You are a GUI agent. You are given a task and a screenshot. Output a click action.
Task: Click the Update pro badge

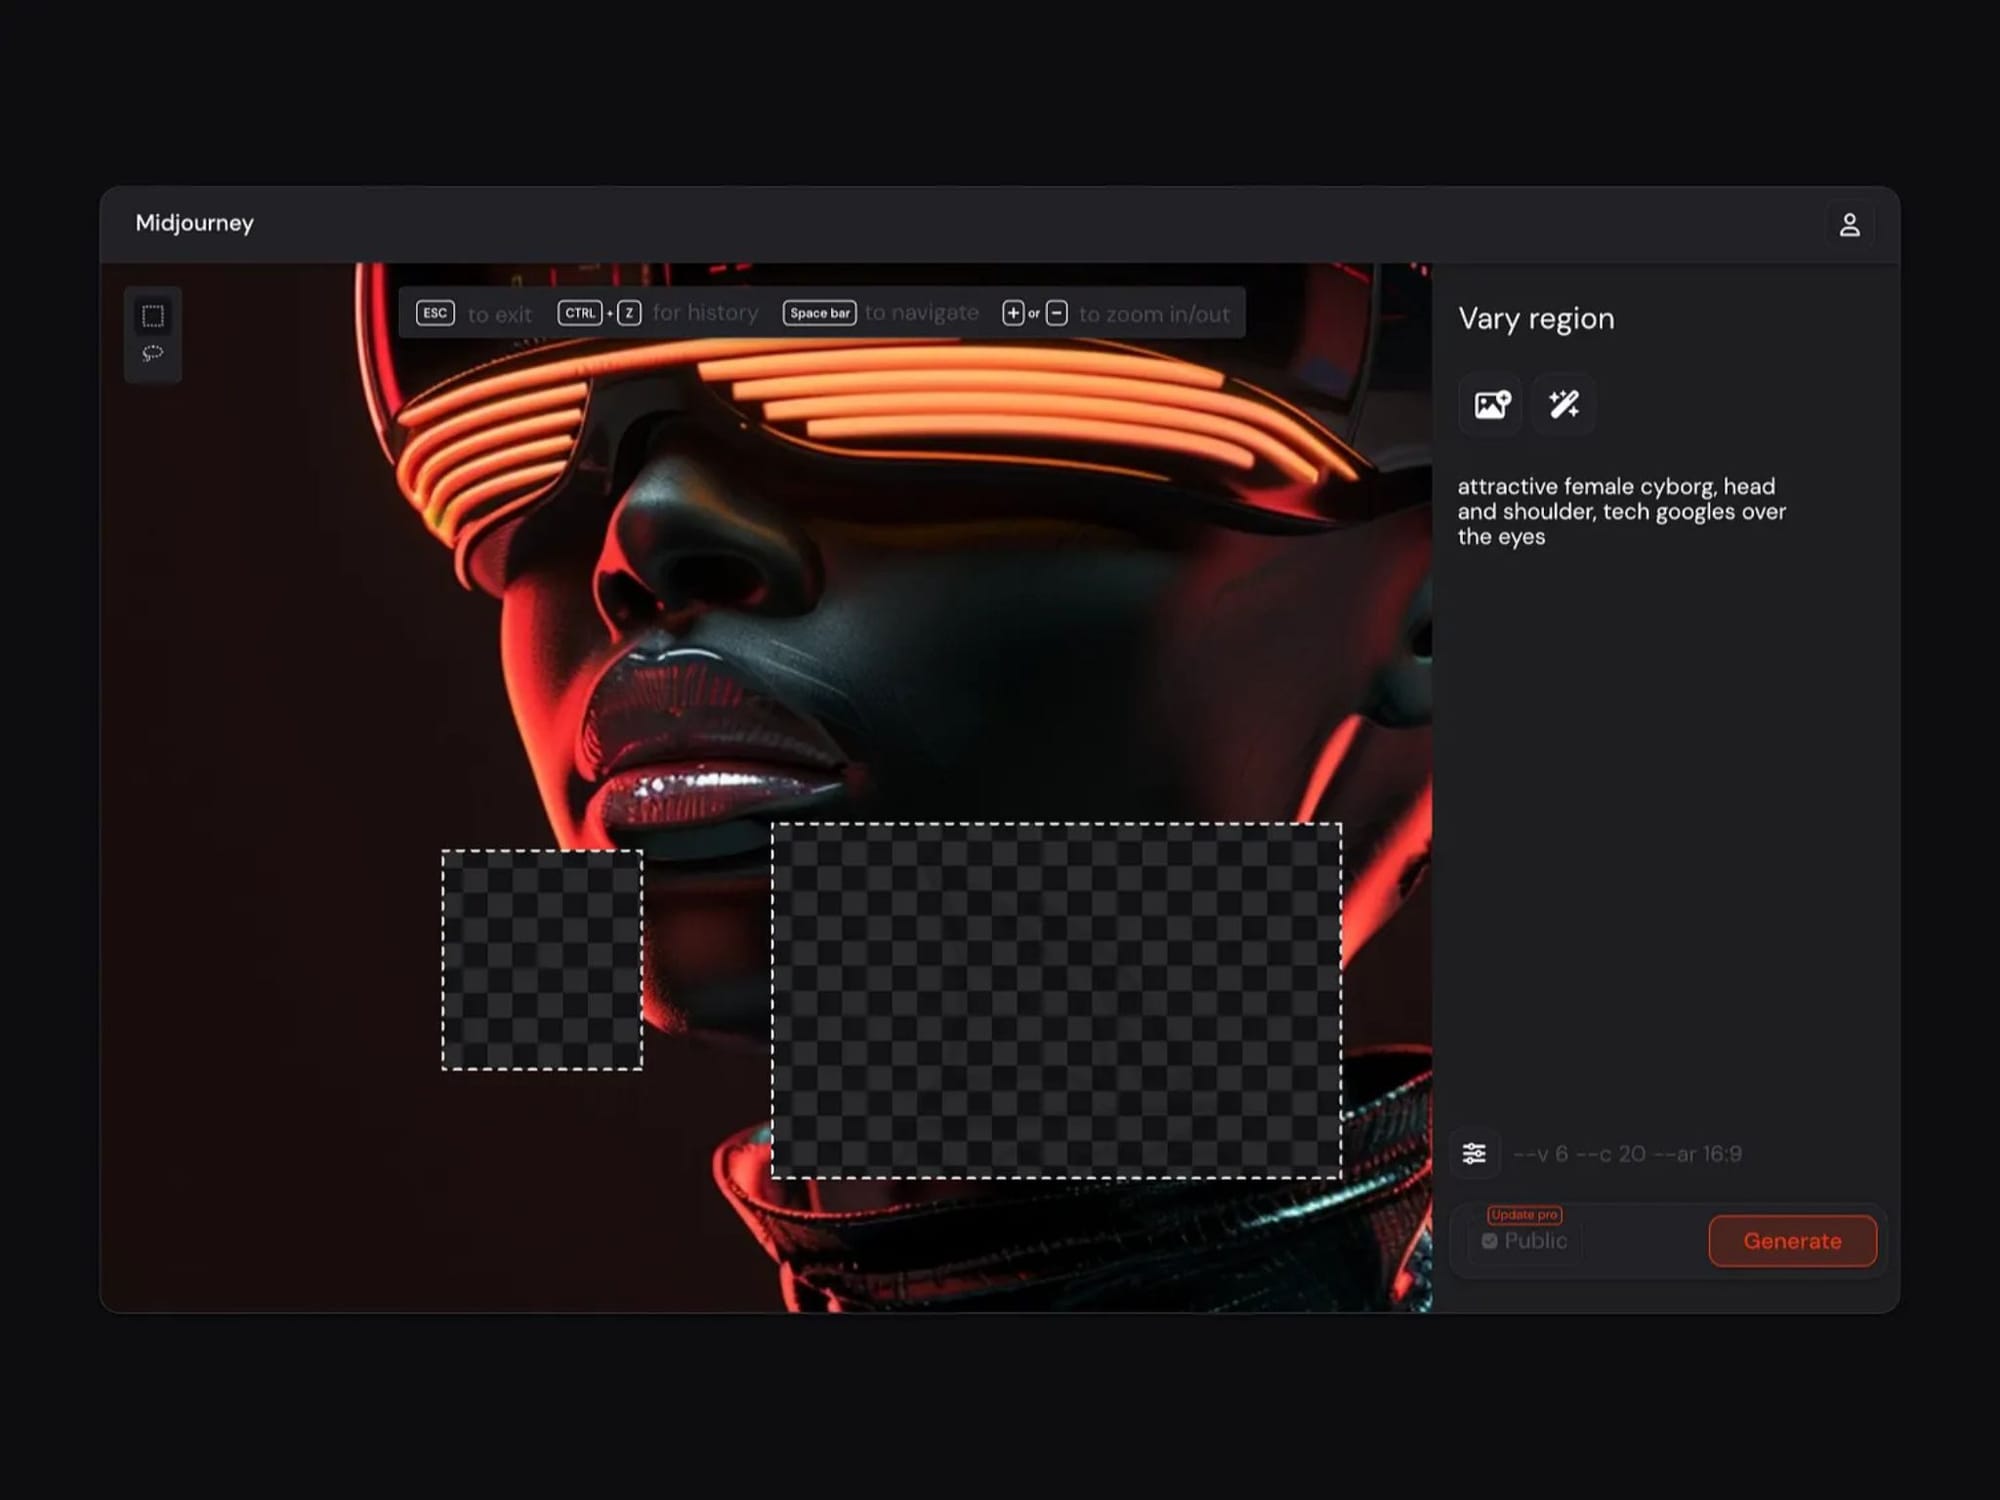coord(1524,1214)
